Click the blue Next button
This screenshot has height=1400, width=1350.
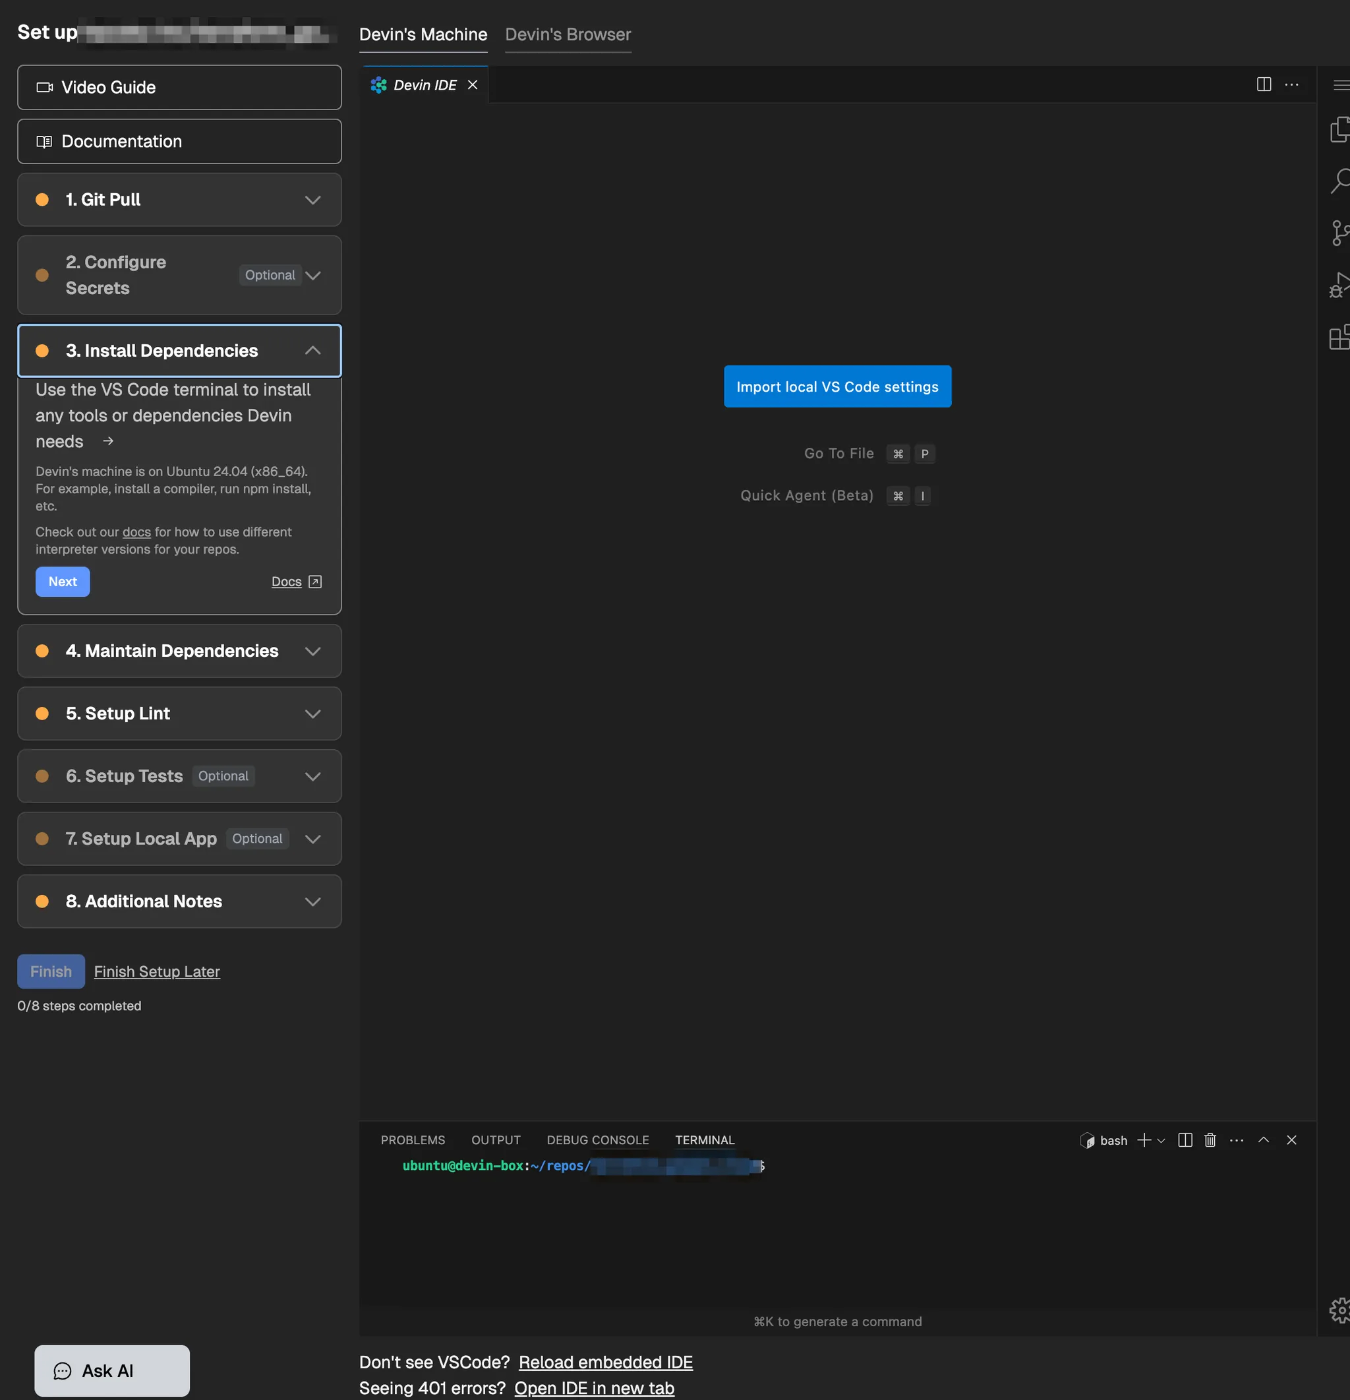pos(63,582)
